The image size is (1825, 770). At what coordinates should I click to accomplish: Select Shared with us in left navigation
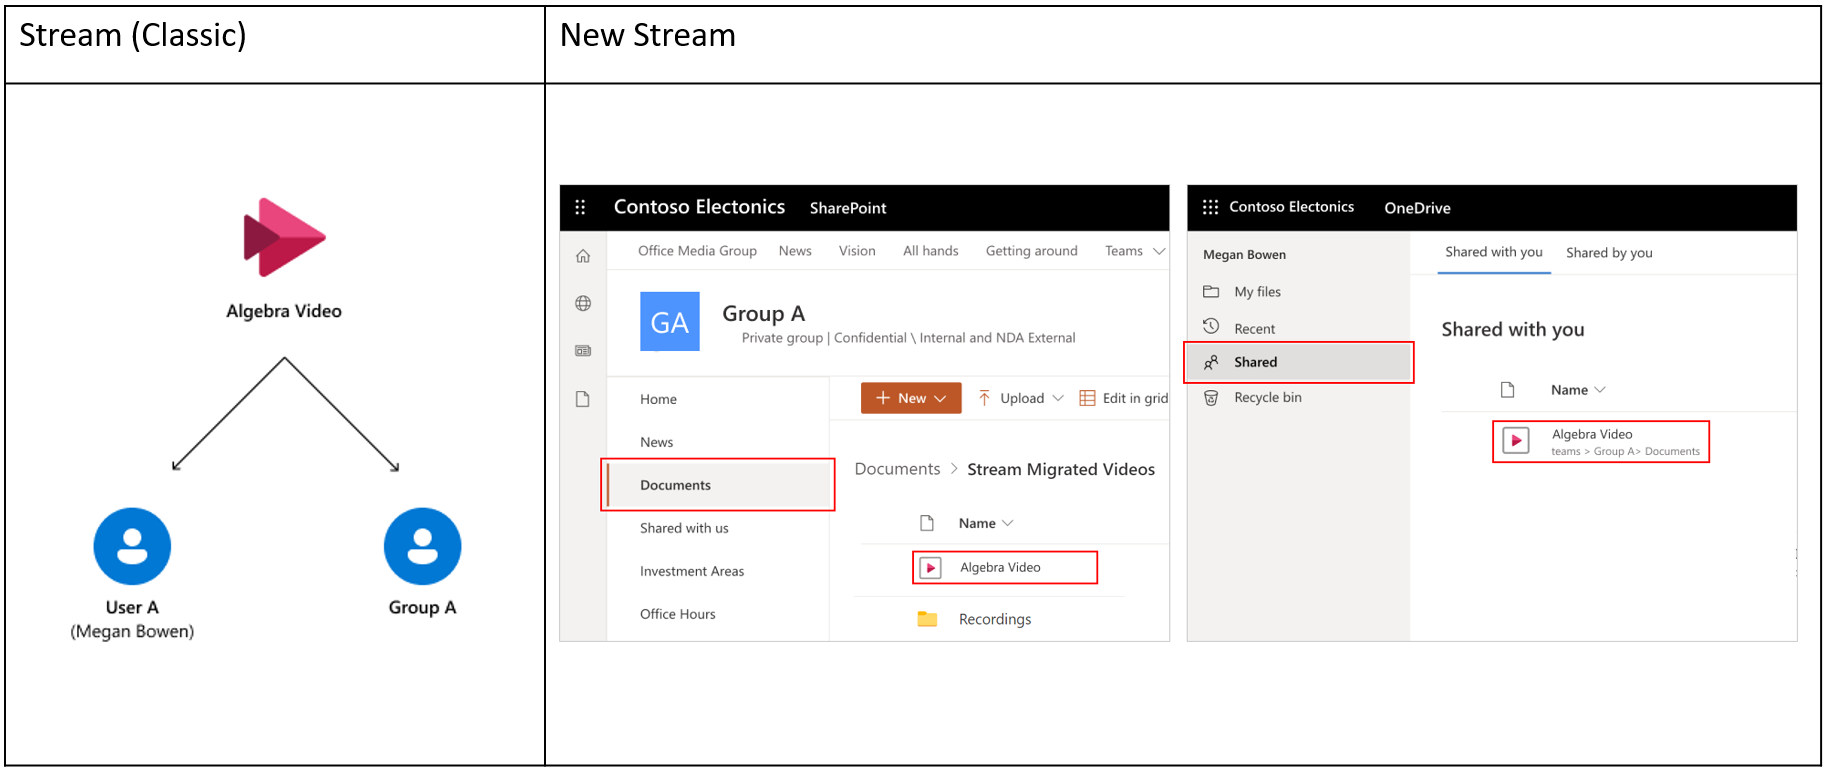(x=684, y=528)
